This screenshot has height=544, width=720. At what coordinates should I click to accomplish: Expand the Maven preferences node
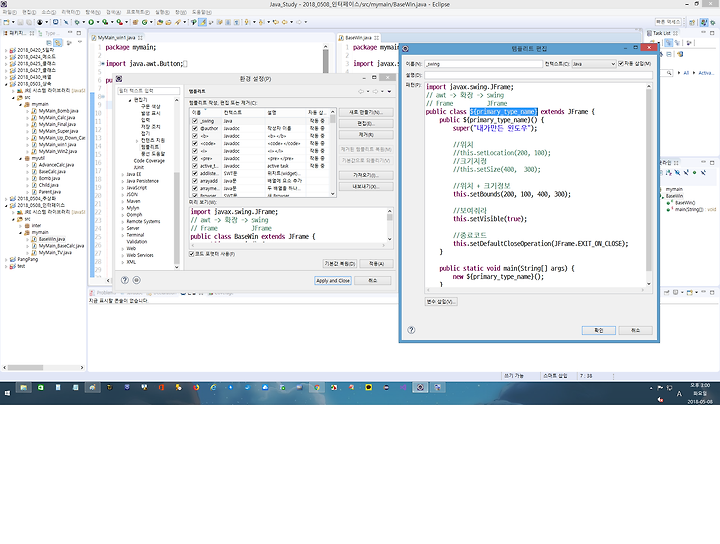pos(123,201)
